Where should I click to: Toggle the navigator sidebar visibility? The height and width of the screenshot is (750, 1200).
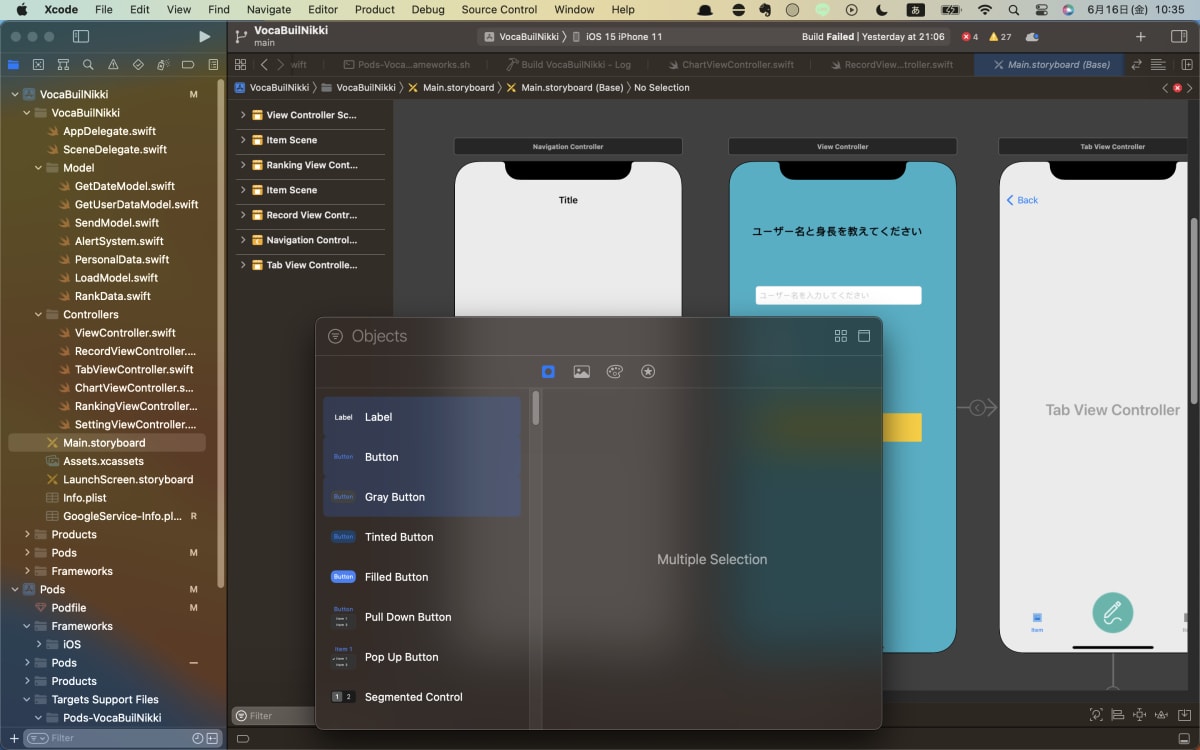tap(81, 36)
